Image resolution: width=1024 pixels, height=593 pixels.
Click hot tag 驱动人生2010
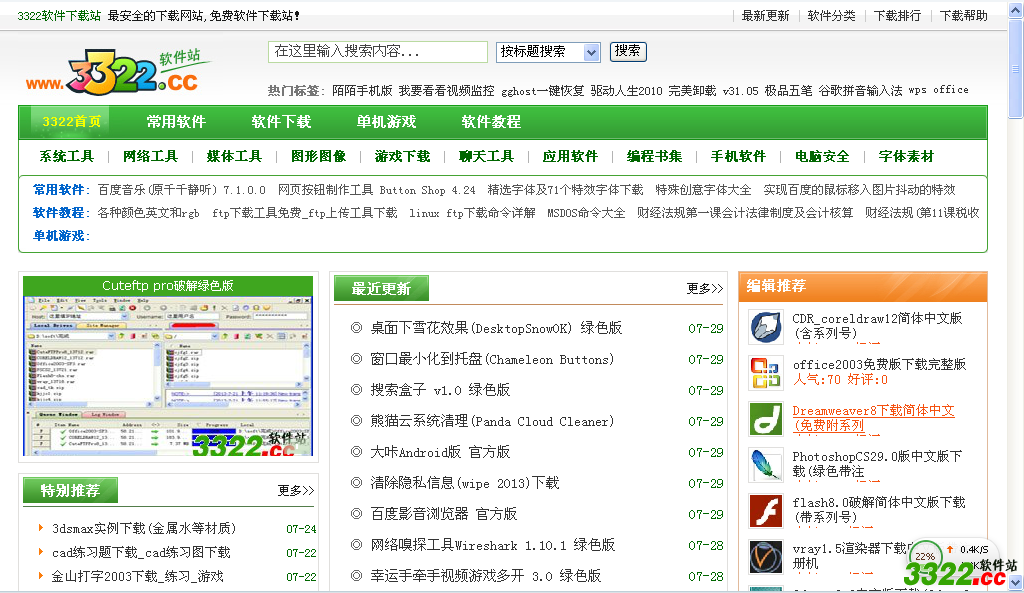pos(626,91)
